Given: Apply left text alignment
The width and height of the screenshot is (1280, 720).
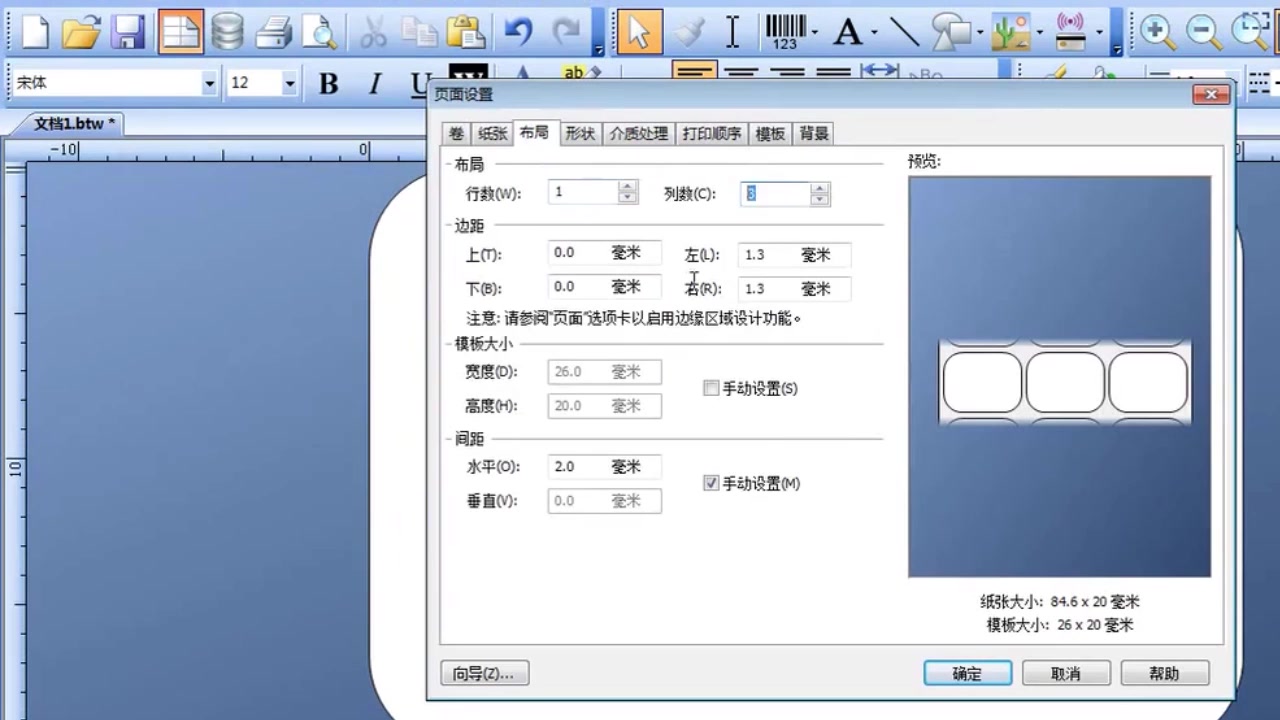Looking at the screenshot, I should 694,72.
